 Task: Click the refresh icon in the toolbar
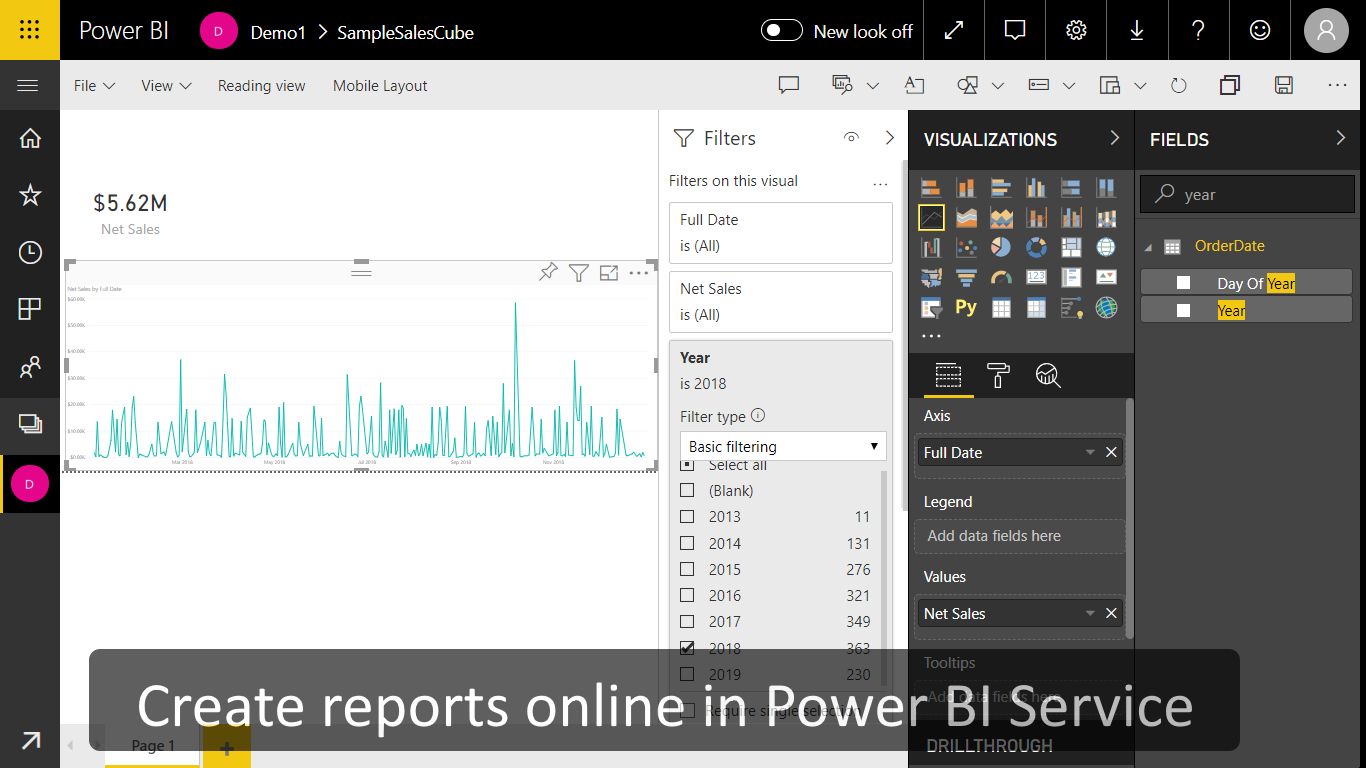(1179, 85)
